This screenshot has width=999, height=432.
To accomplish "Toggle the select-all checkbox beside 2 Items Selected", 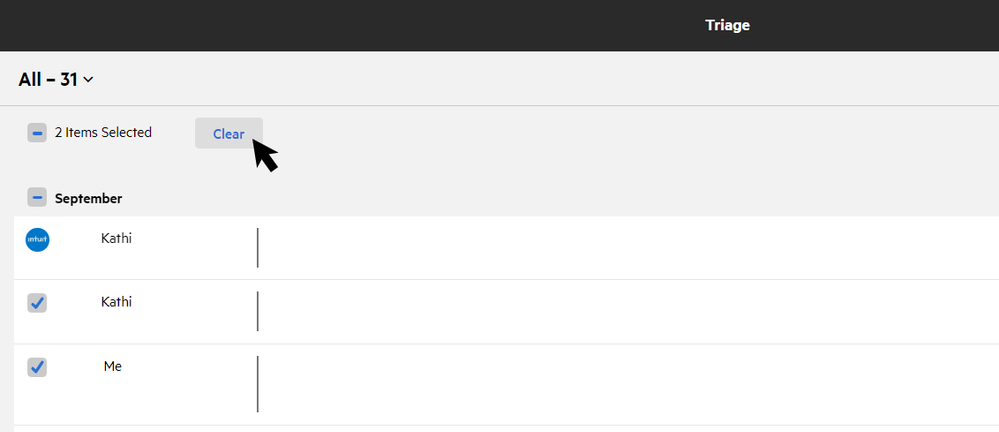I will pos(37,132).
